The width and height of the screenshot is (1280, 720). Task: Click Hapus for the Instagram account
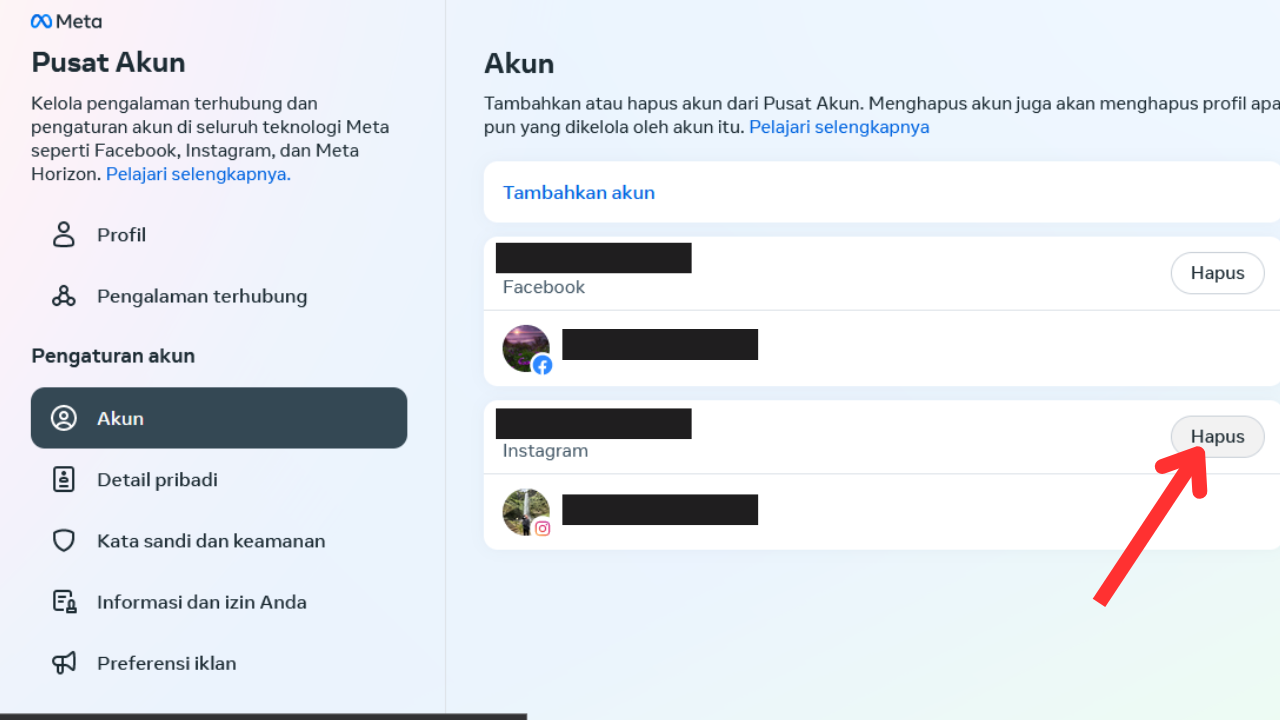point(1217,437)
